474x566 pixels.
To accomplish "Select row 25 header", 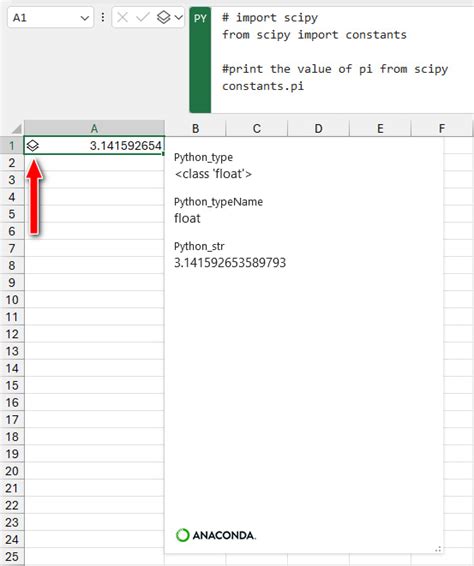I will click(x=12, y=557).
